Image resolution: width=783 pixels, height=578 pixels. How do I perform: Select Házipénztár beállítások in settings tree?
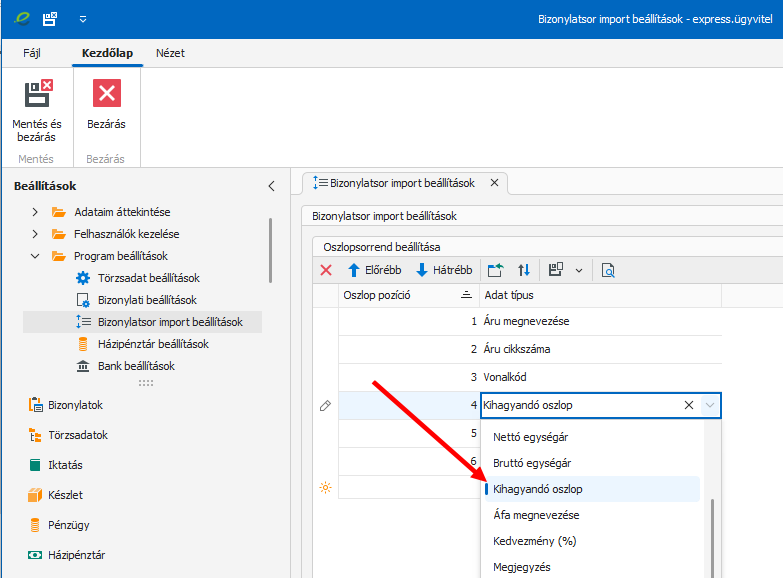(153, 344)
